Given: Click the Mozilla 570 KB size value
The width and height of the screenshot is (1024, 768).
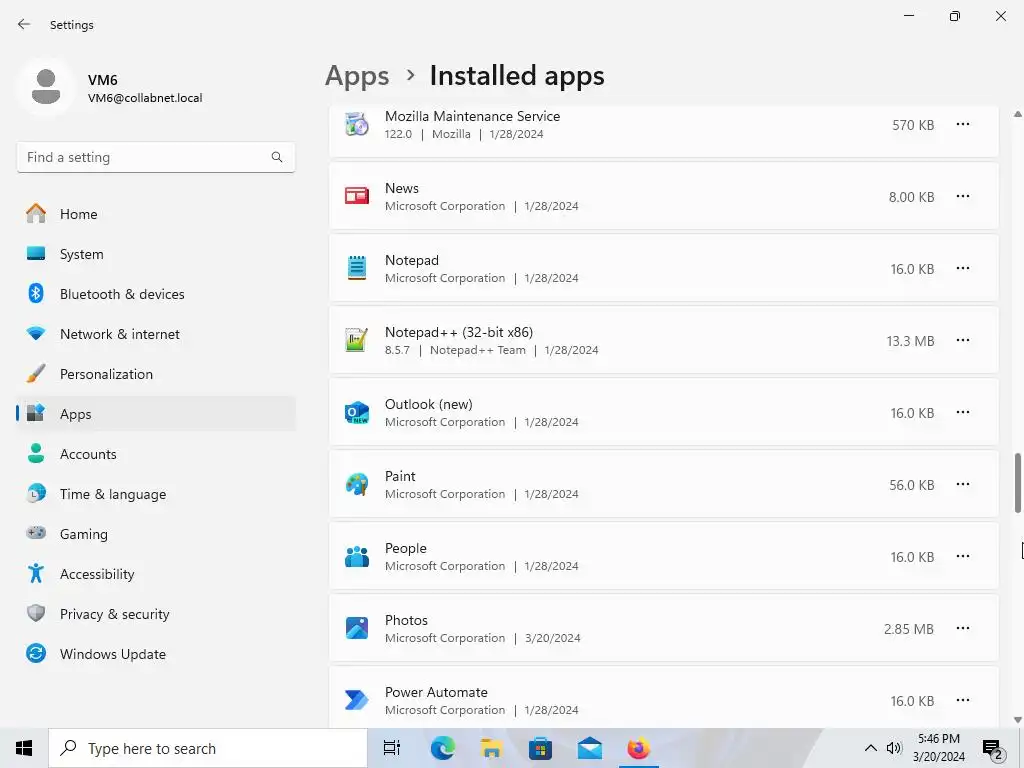Looking at the screenshot, I should 913,125.
